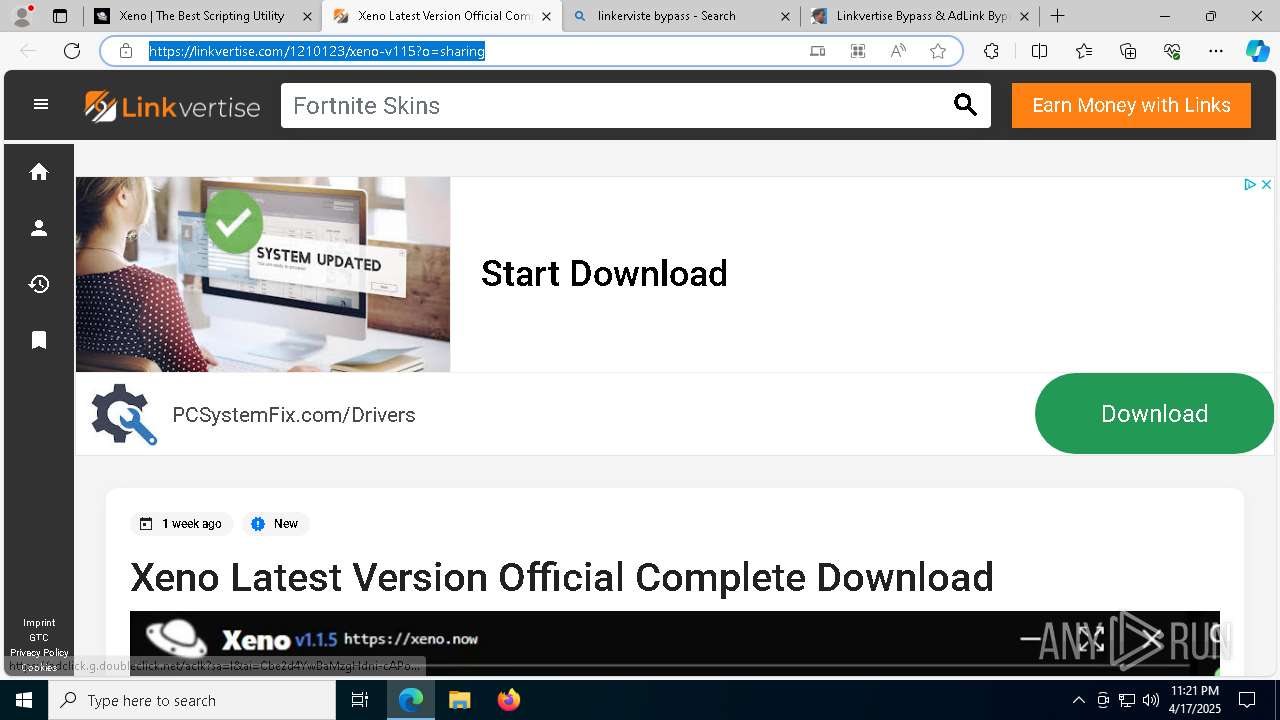Screen dimensions: 1280x720
Task: Open the profile icon in the sidebar
Action: pyautogui.click(x=39, y=228)
